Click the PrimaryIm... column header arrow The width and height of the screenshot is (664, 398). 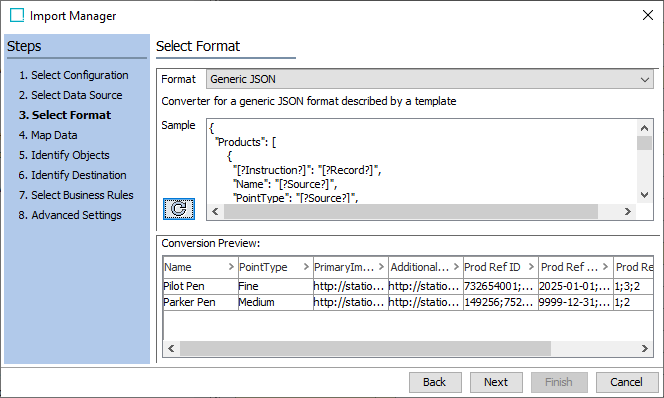click(381, 267)
